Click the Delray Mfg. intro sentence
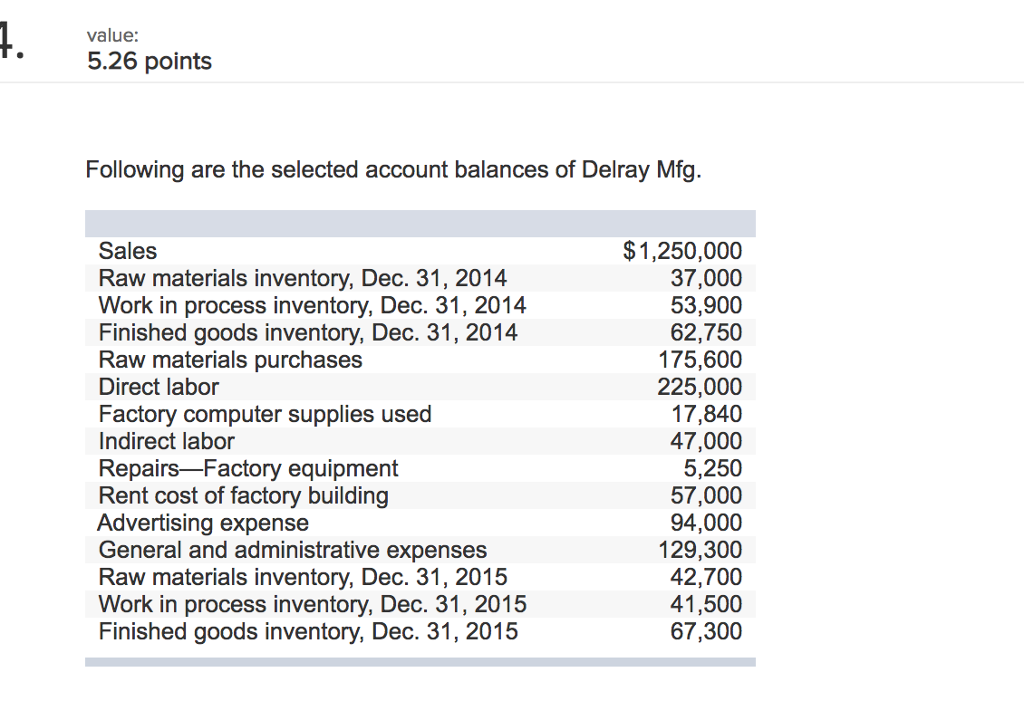The image size is (1024, 701). [393, 170]
